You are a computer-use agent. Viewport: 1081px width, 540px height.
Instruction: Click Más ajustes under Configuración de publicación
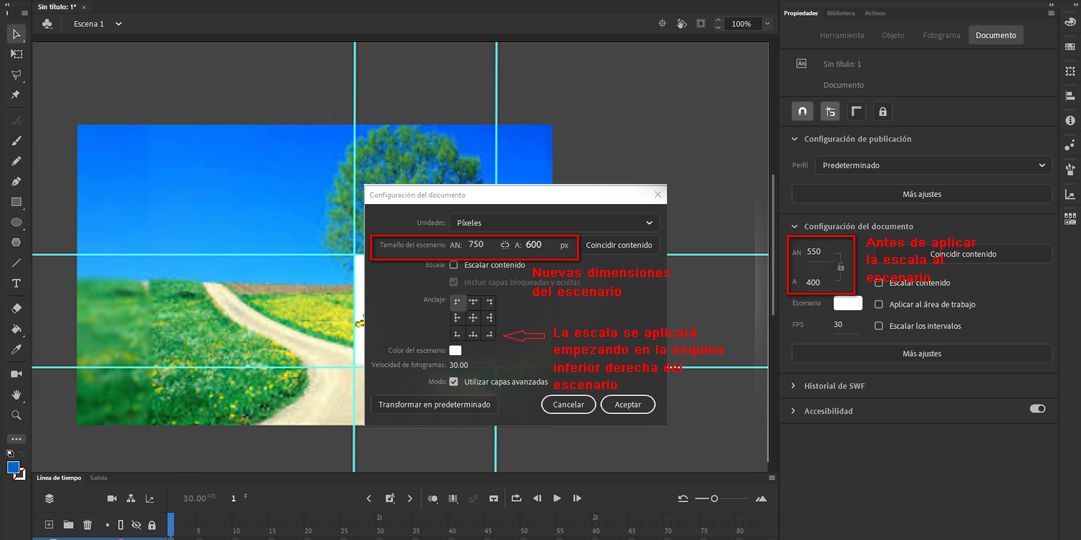point(922,194)
